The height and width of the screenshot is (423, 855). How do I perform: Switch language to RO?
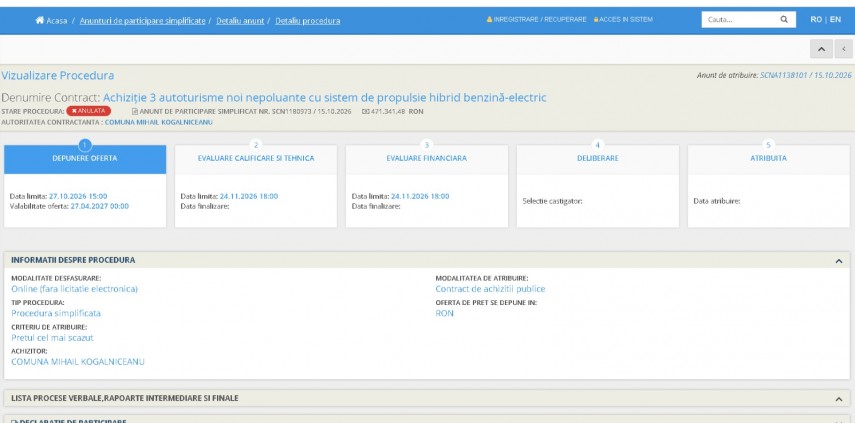click(x=816, y=20)
